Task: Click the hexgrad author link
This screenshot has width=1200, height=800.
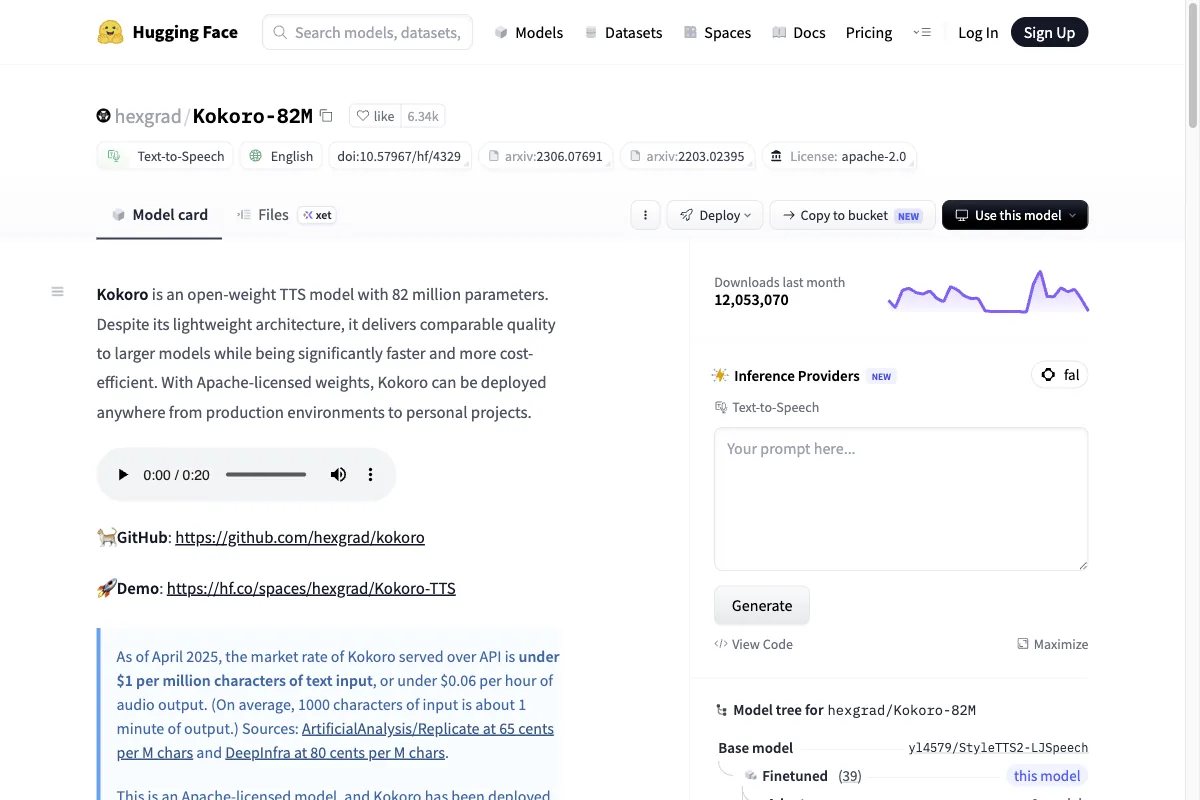Action: (147, 116)
